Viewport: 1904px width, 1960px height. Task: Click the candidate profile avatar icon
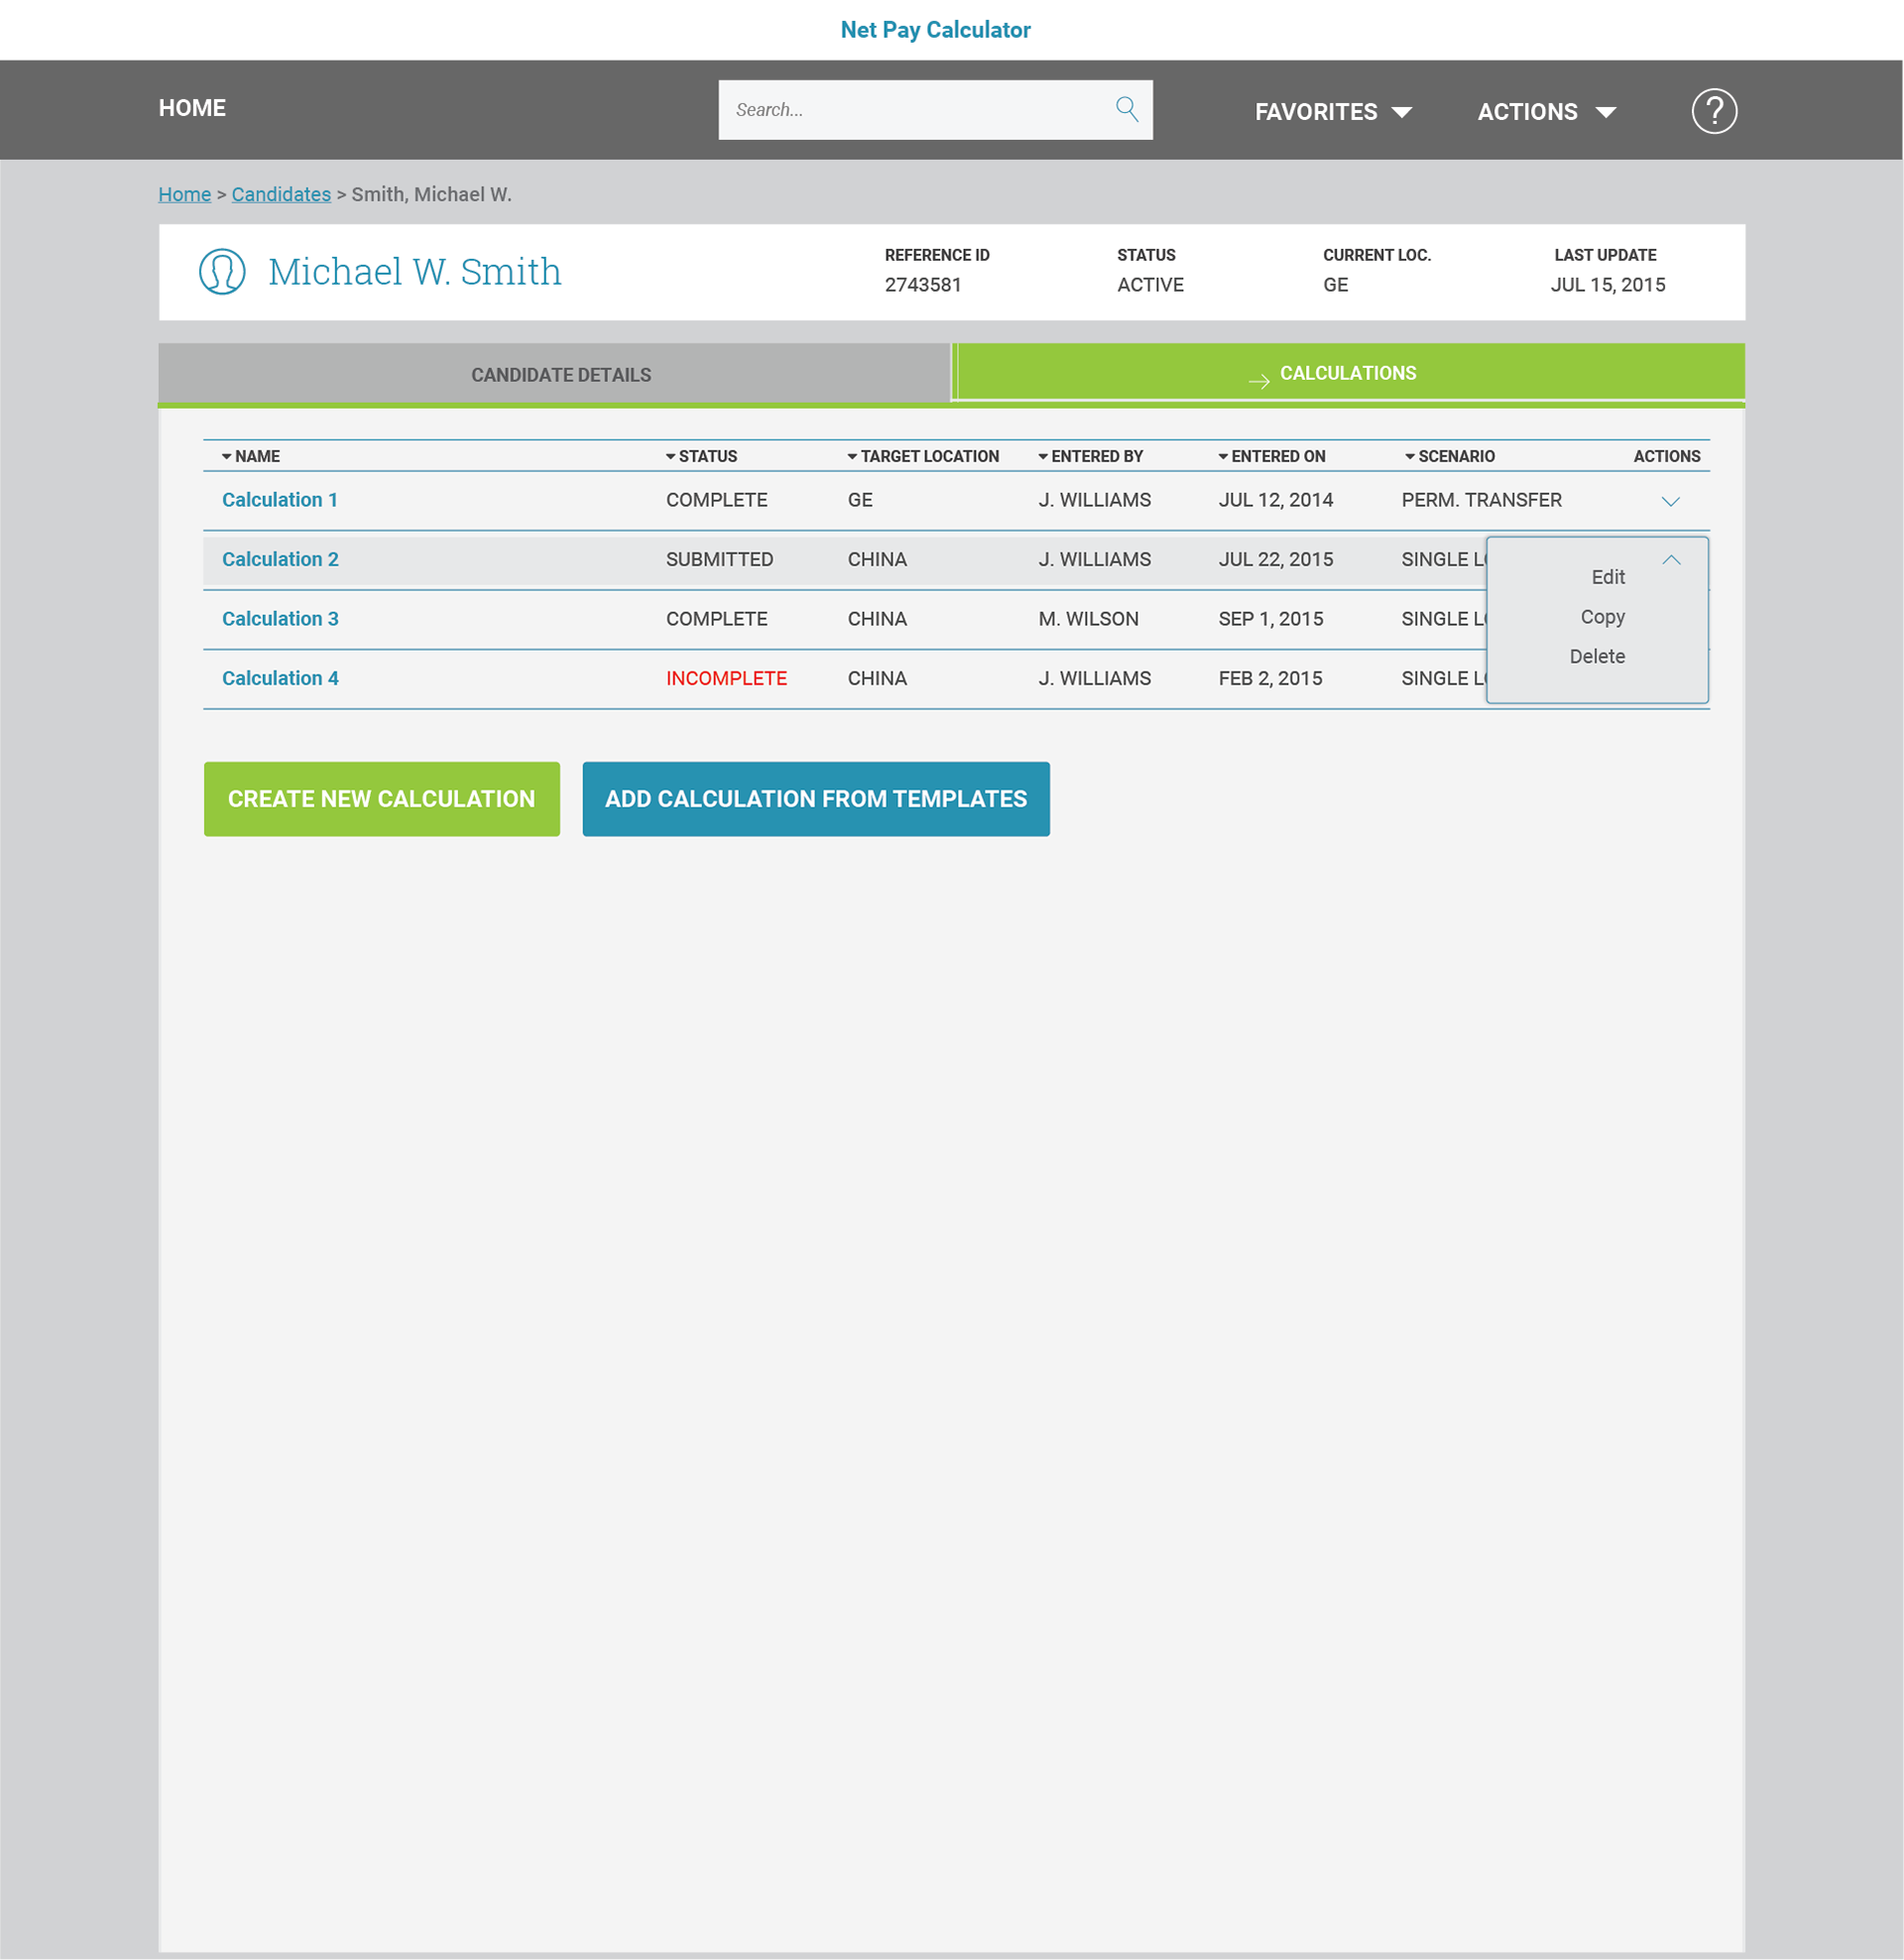point(222,272)
